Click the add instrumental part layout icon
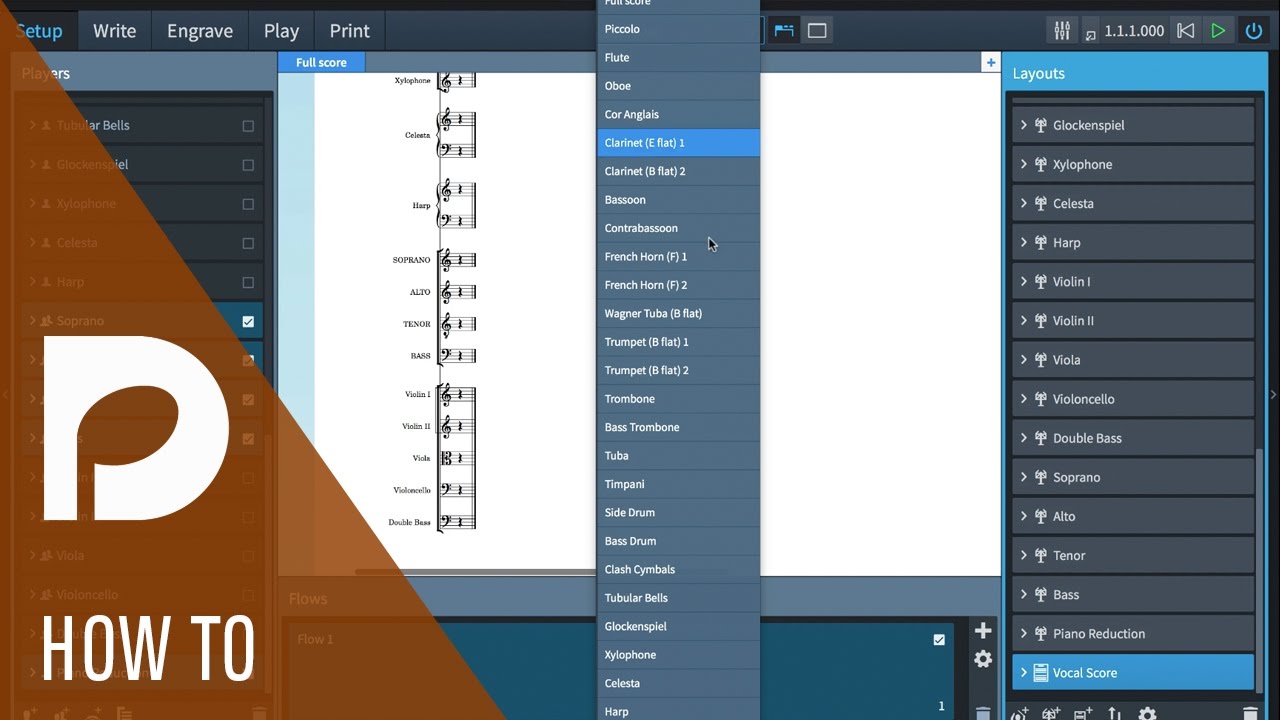The width and height of the screenshot is (1280, 720). (1051, 714)
